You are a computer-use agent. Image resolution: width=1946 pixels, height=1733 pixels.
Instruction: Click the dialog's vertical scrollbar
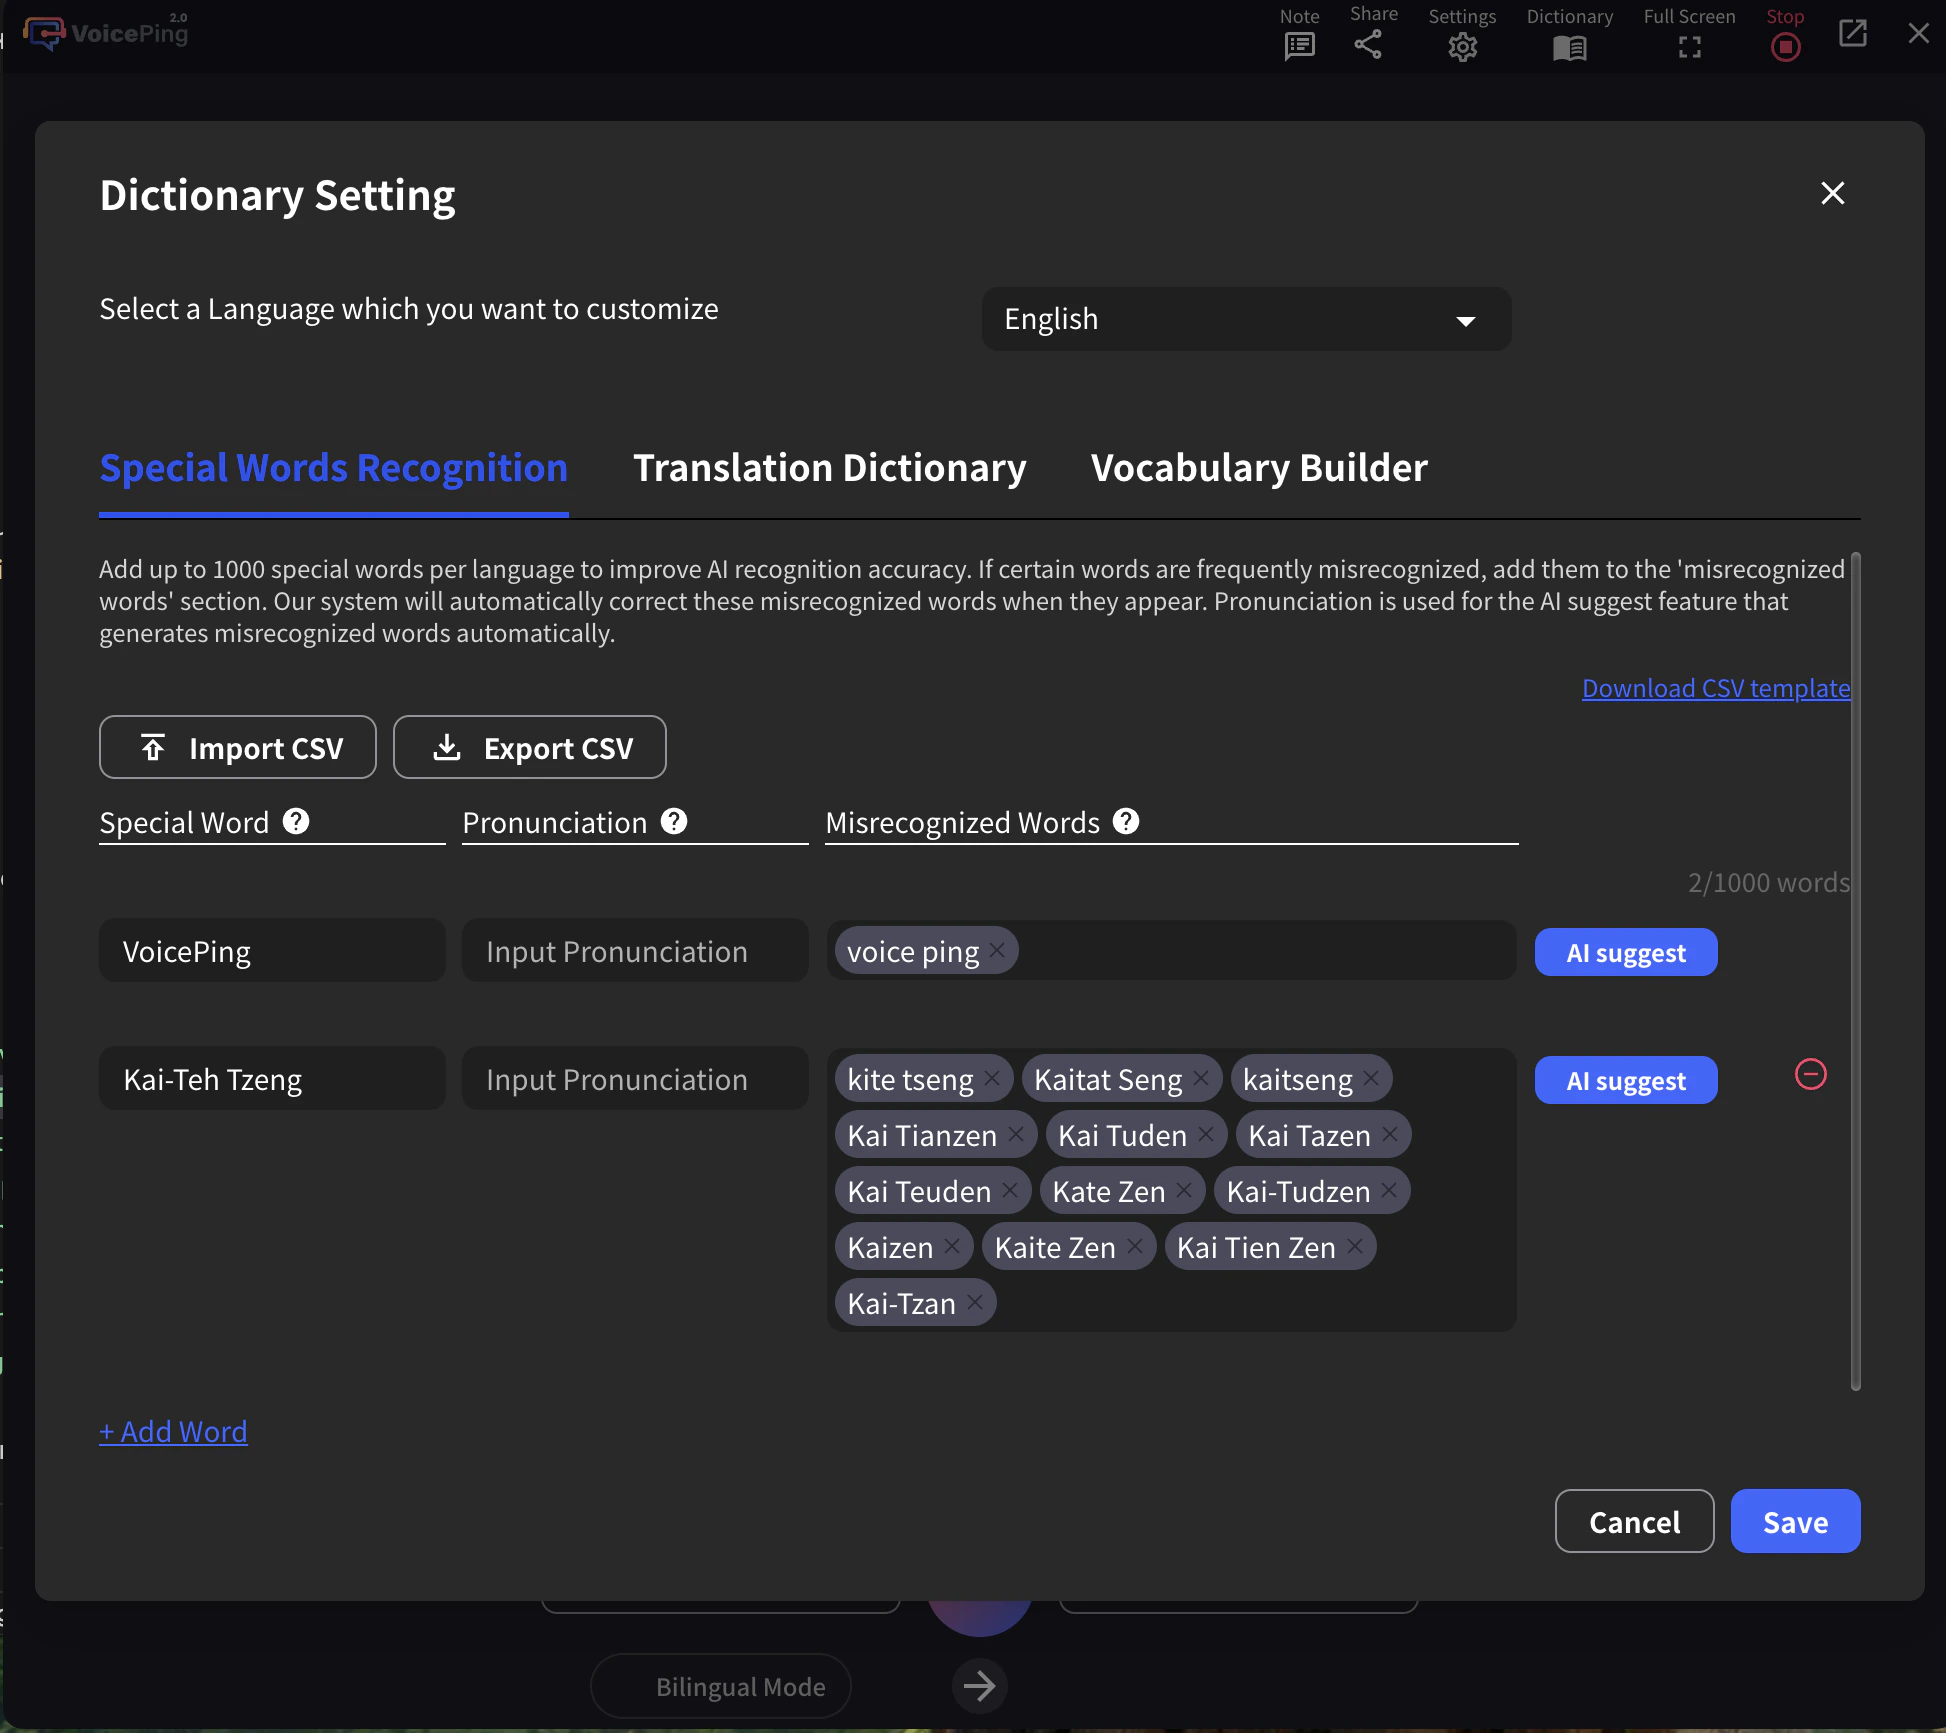point(1855,970)
